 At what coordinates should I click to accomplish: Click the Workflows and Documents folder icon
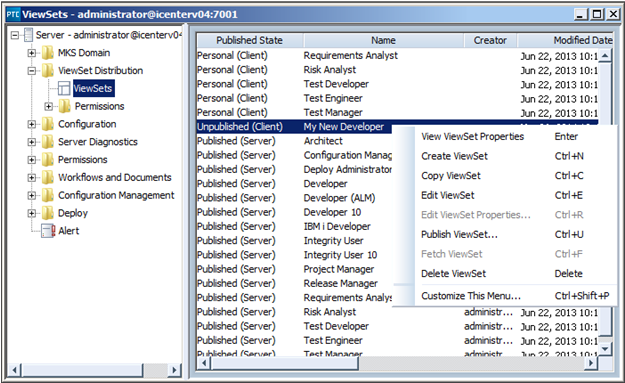(48, 177)
